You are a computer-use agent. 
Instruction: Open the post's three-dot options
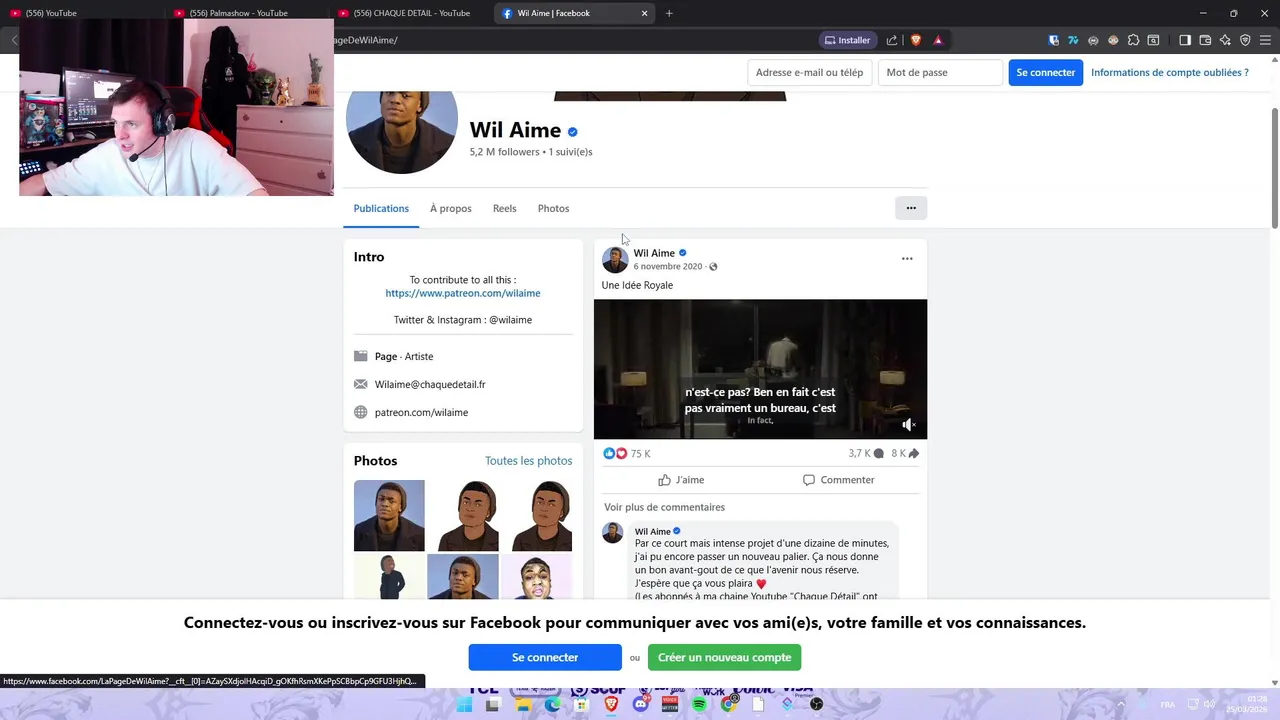[907, 258]
